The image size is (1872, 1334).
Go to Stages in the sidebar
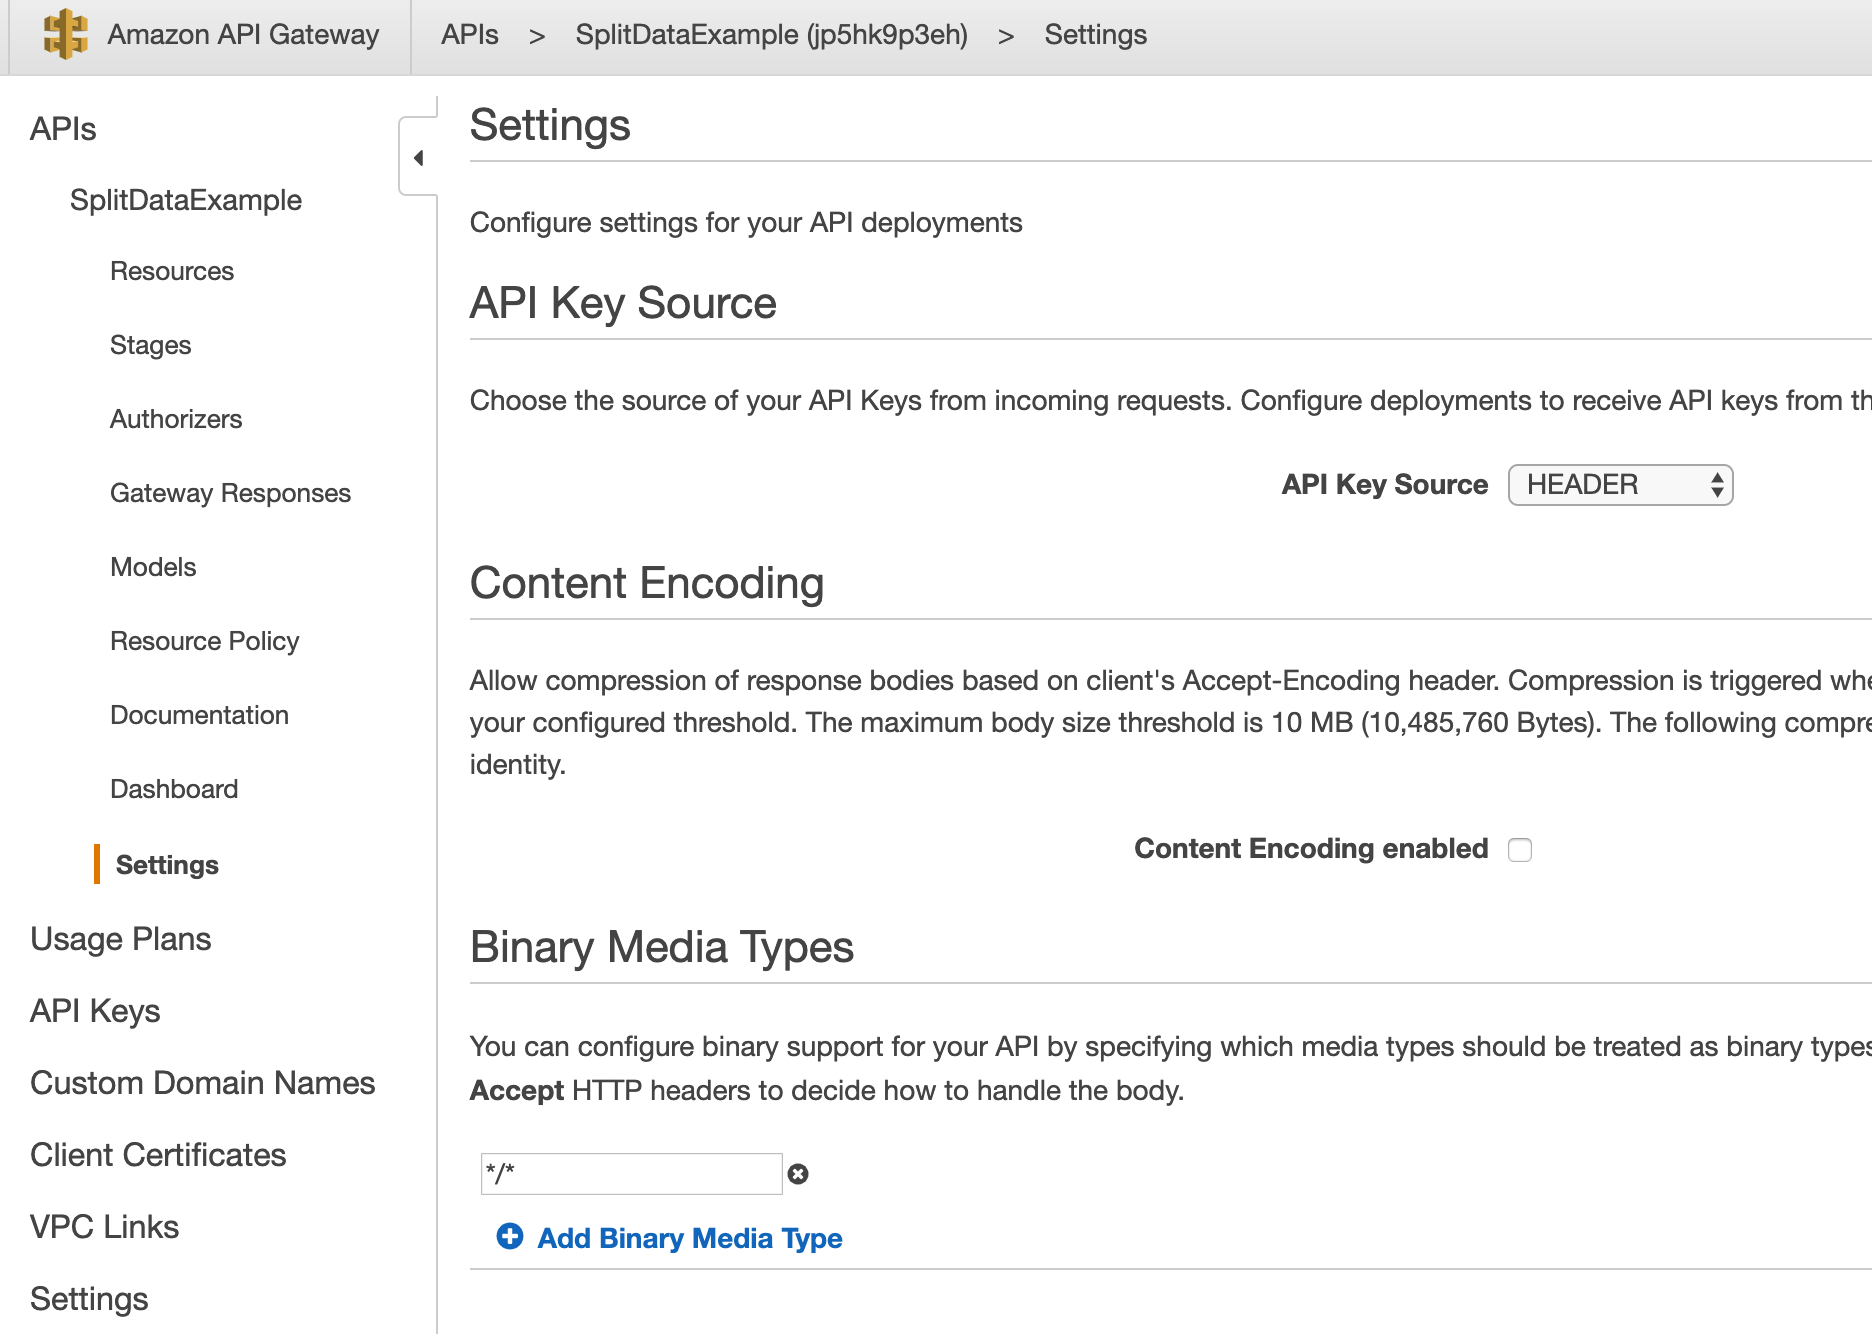[150, 345]
